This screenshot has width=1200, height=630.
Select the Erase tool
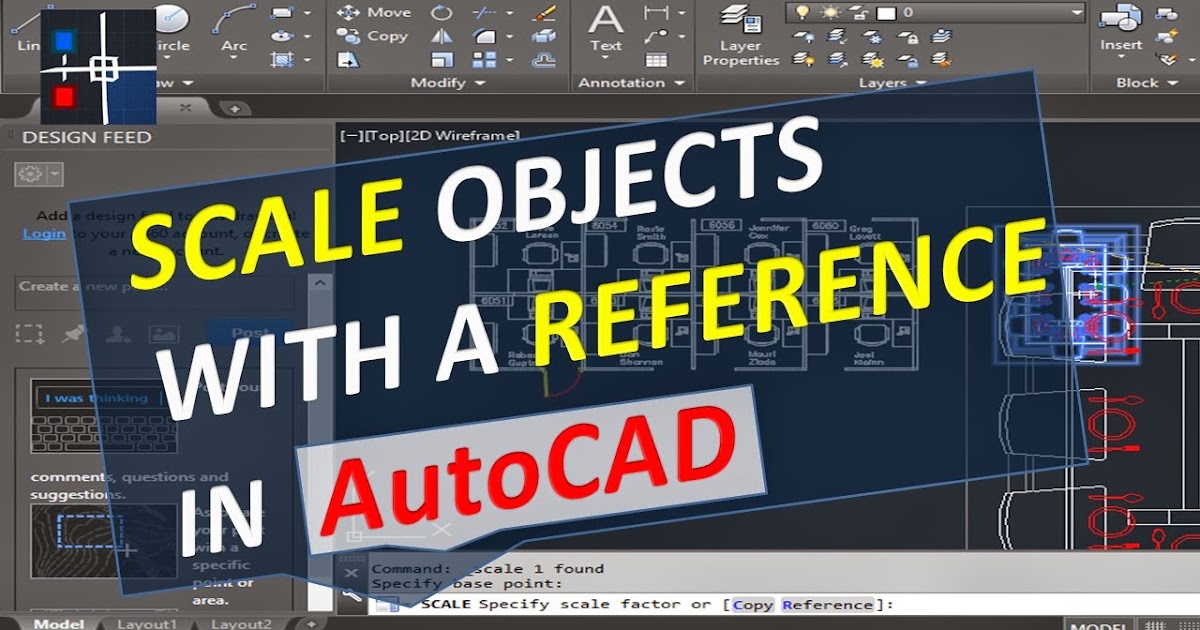[542, 13]
